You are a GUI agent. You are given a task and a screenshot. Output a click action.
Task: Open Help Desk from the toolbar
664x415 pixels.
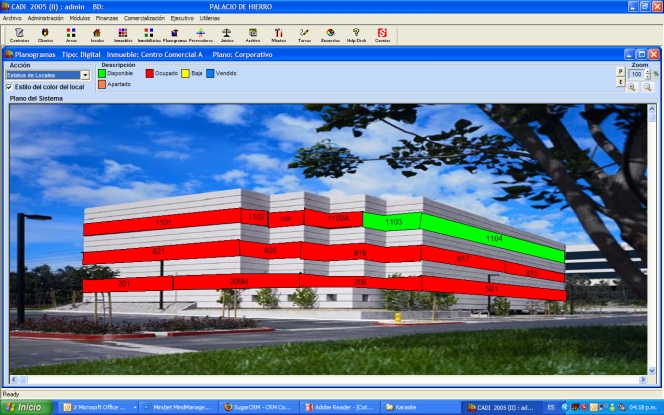click(x=356, y=35)
